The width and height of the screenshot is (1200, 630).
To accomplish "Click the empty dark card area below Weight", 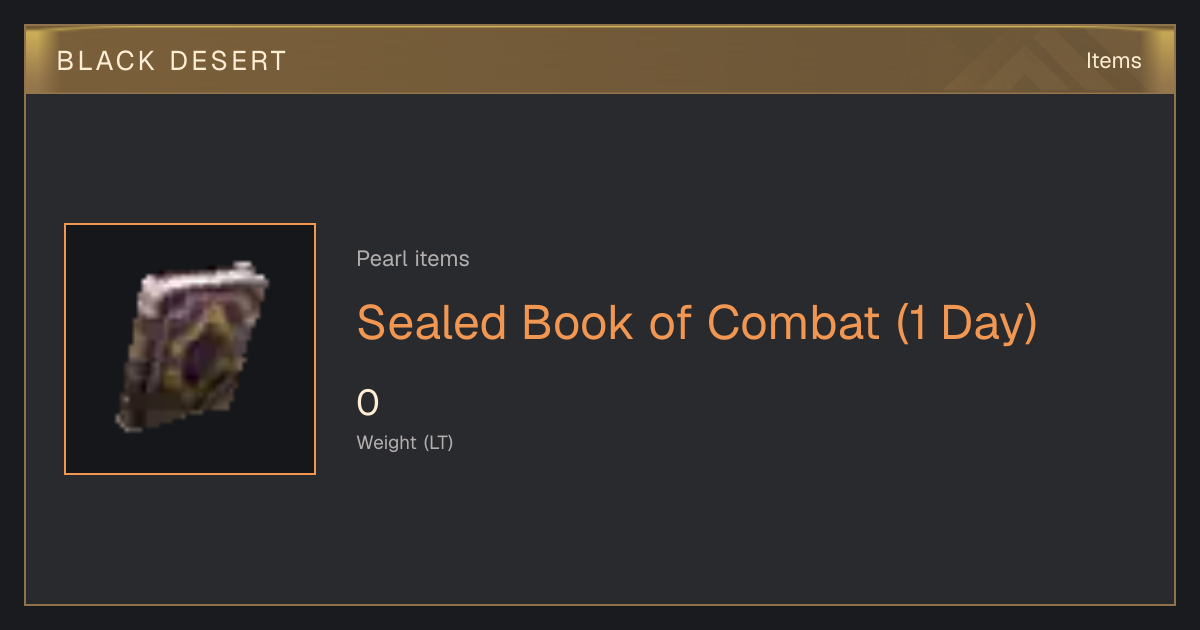I will 700,530.
